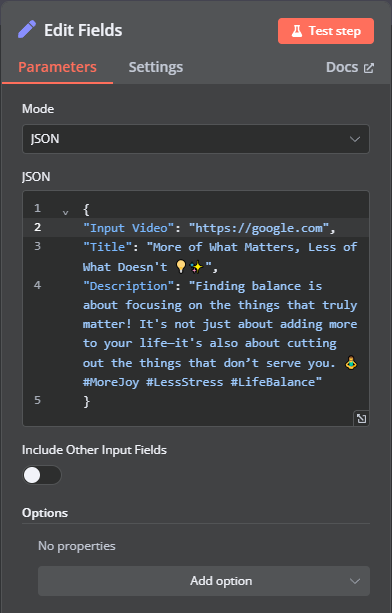Expand the Add option dropdown
Image resolution: width=392 pixels, height=613 pixels.
[x=204, y=581]
